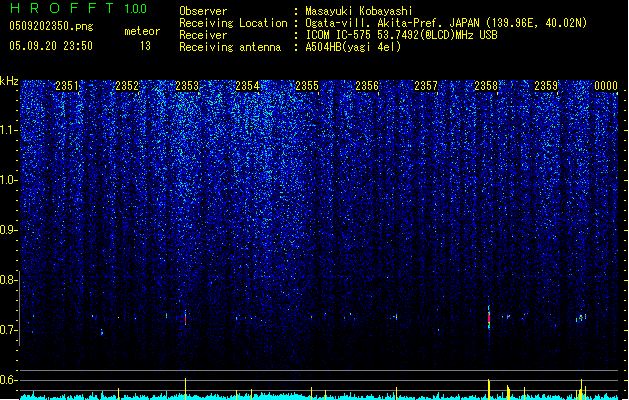The height and width of the screenshot is (400, 629).
Task: Click the 2352 time marker
Action: pos(127,86)
